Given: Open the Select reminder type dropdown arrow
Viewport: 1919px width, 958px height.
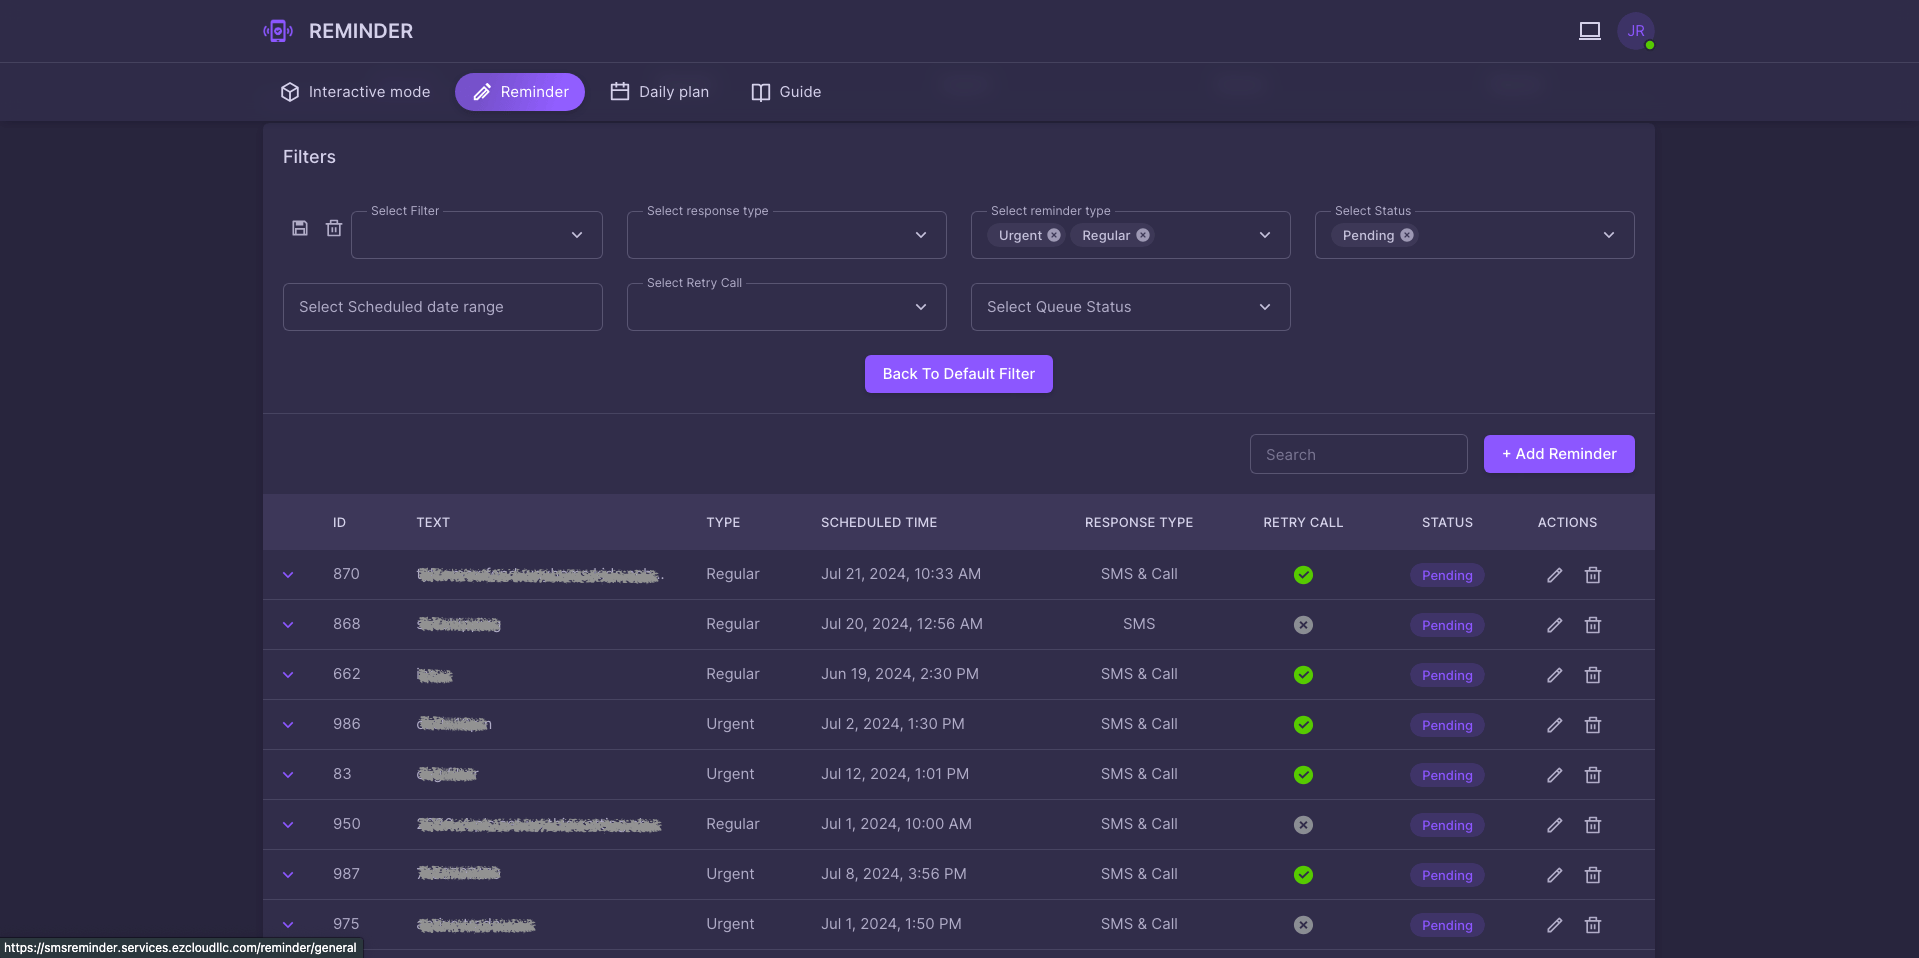Looking at the screenshot, I should [1265, 235].
